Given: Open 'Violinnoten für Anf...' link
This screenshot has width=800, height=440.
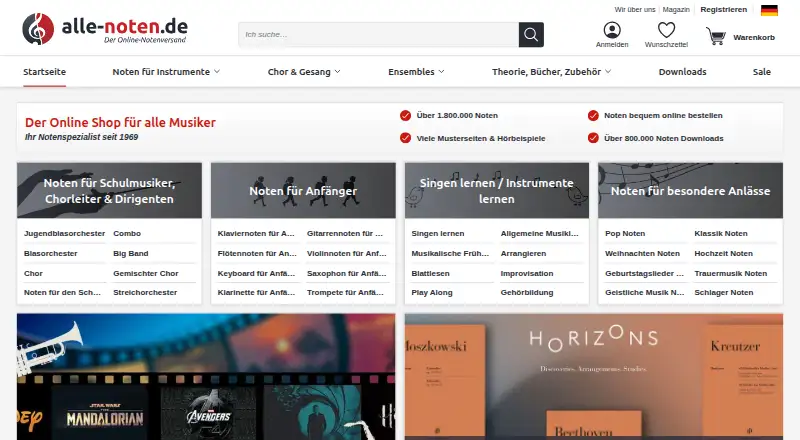Looking at the screenshot, I should click(347, 253).
